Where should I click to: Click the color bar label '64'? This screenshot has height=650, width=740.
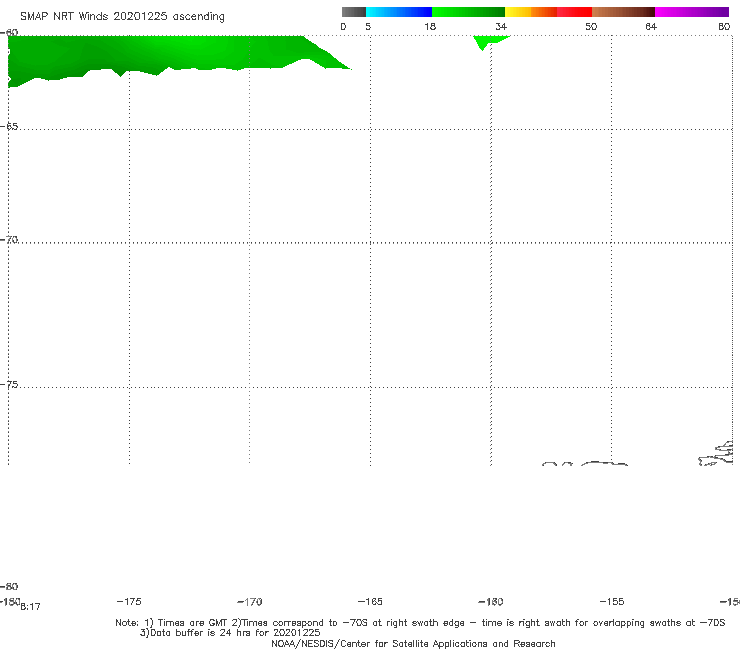coord(651,27)
